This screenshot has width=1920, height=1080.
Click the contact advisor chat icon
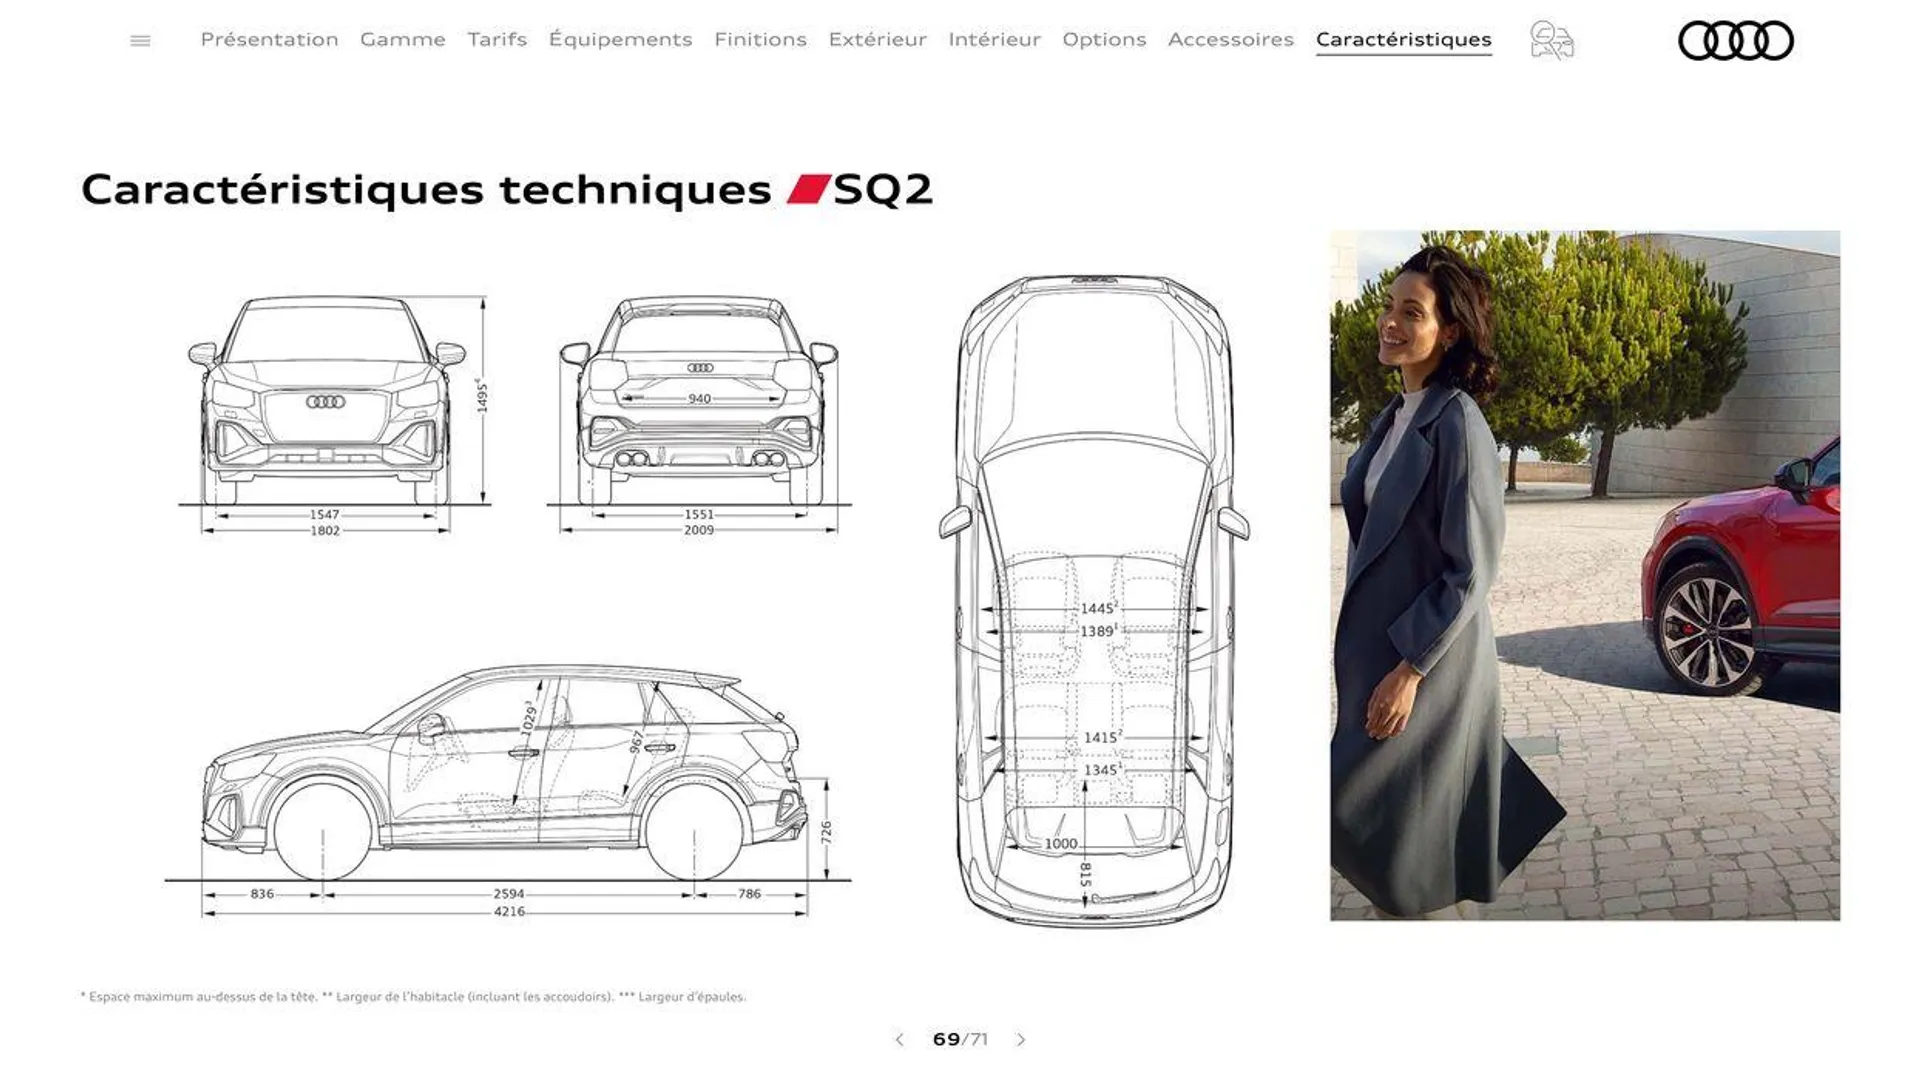(1551, 40)
